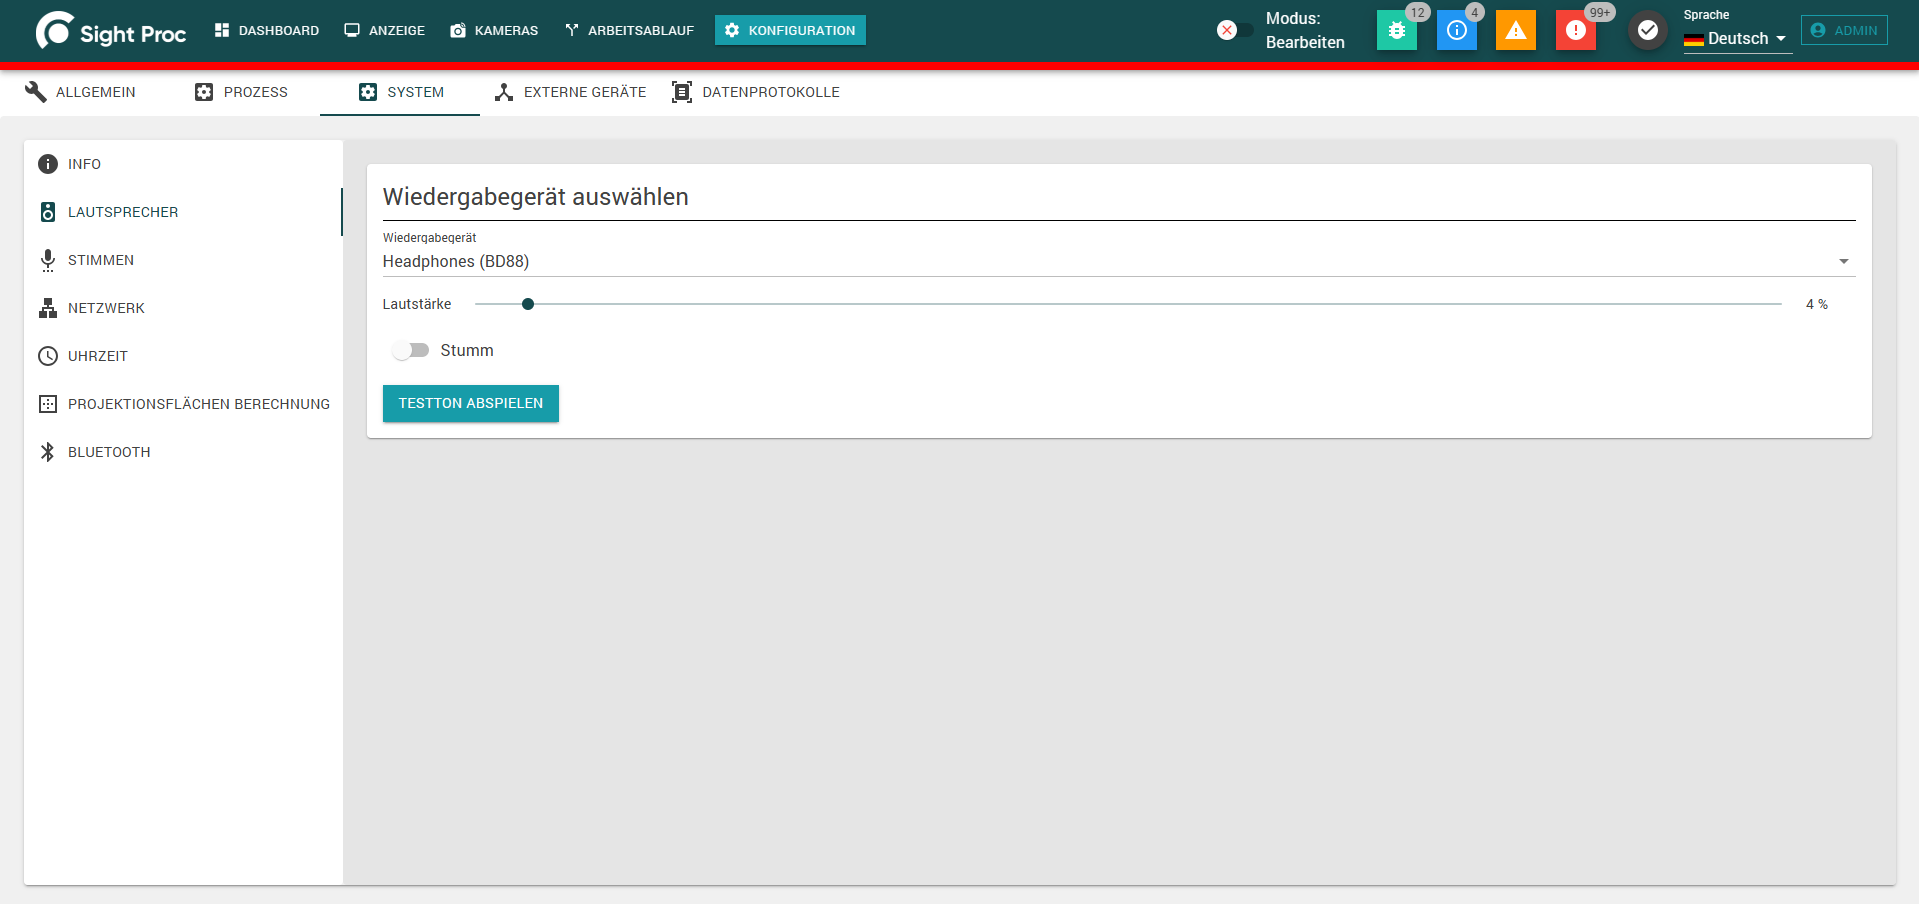
Task: Open the red error alert icon
Action: tap(1576, 30)
